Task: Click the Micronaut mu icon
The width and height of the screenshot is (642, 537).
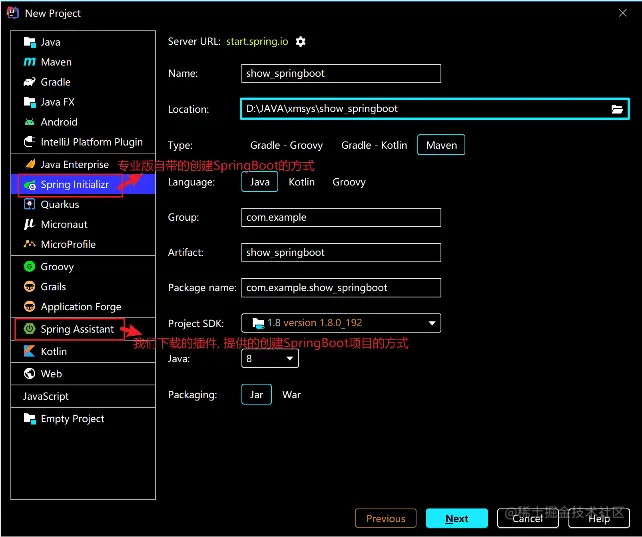Action: tap(29, 224)
